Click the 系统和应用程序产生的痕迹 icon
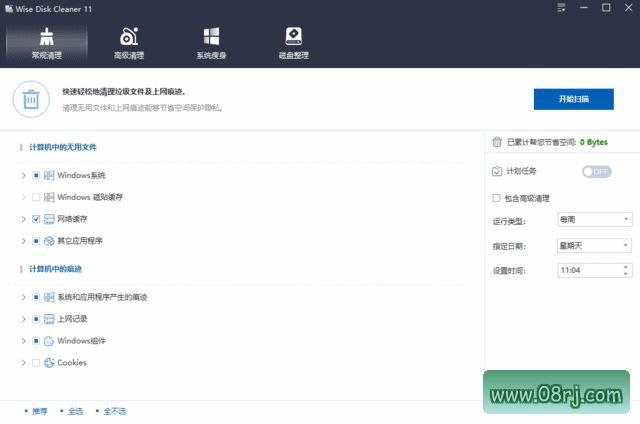Screen dimensions: 640x424 point(49,297)
